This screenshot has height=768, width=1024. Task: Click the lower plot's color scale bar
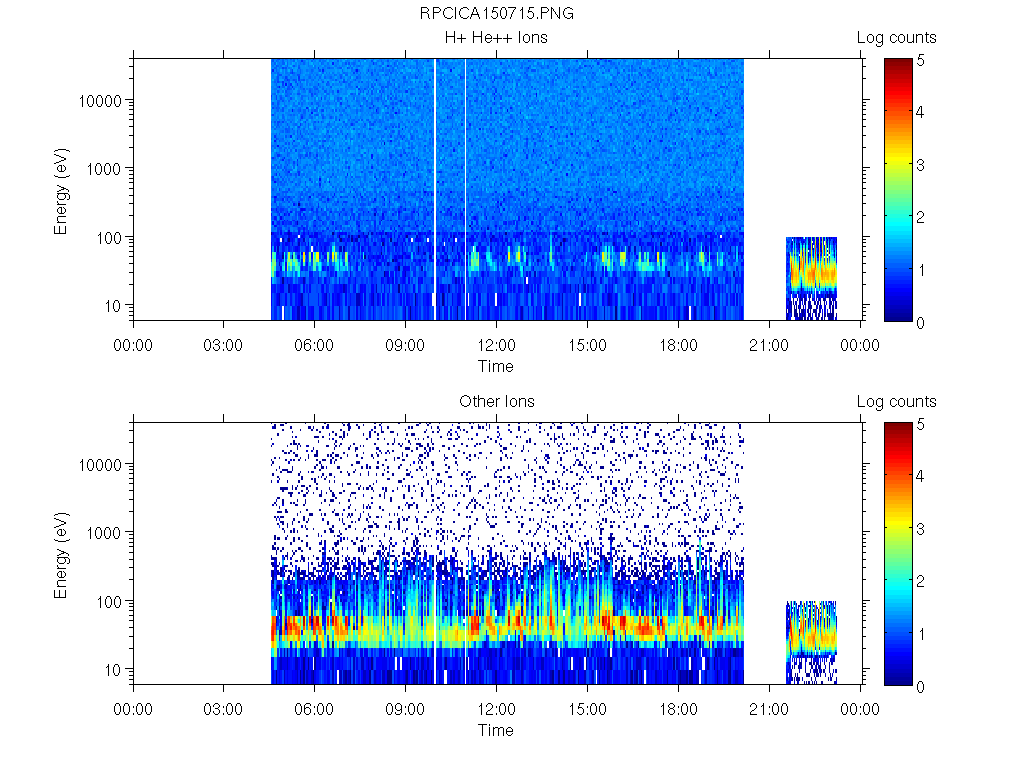[898, 554]
